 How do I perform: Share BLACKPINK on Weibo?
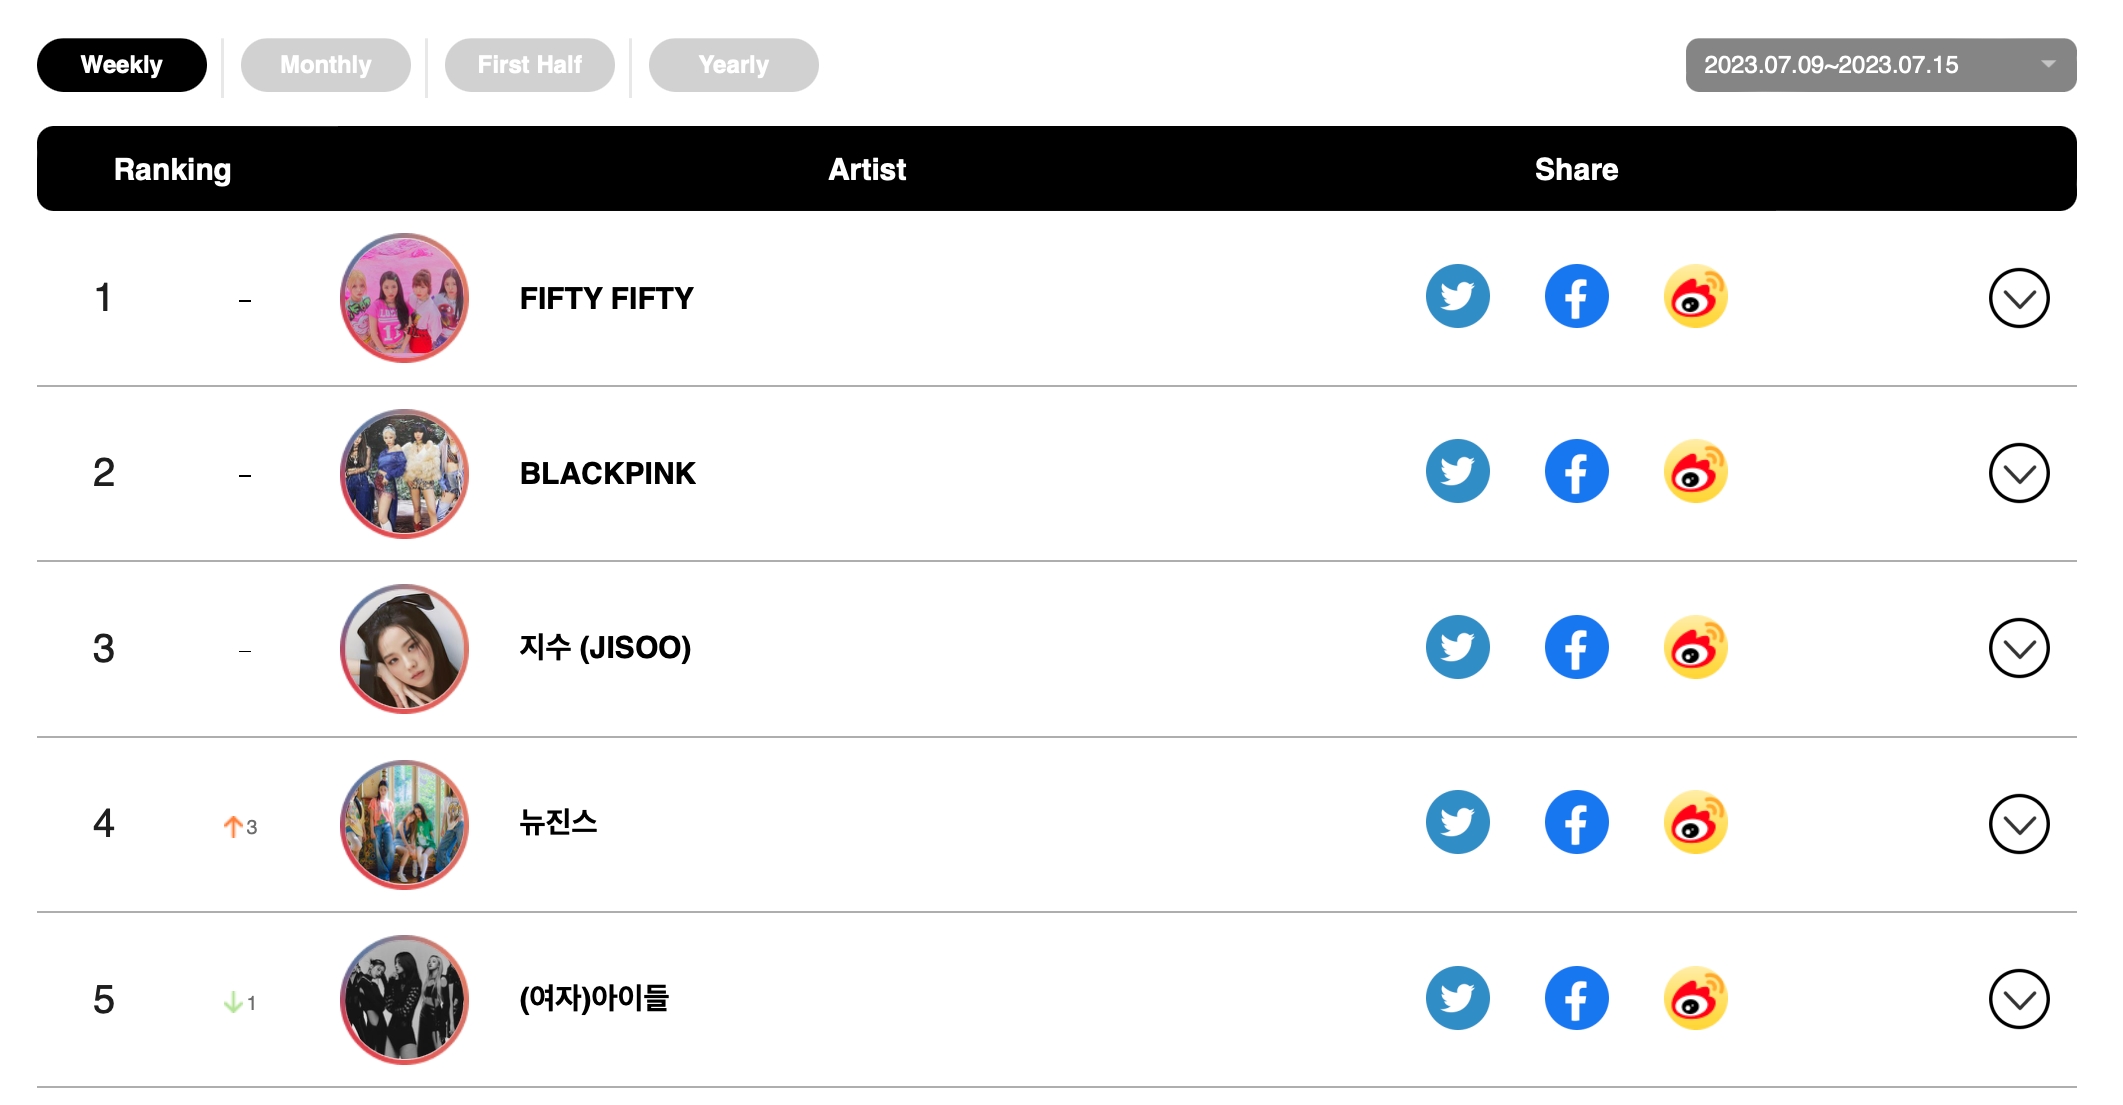[1695, 471]
